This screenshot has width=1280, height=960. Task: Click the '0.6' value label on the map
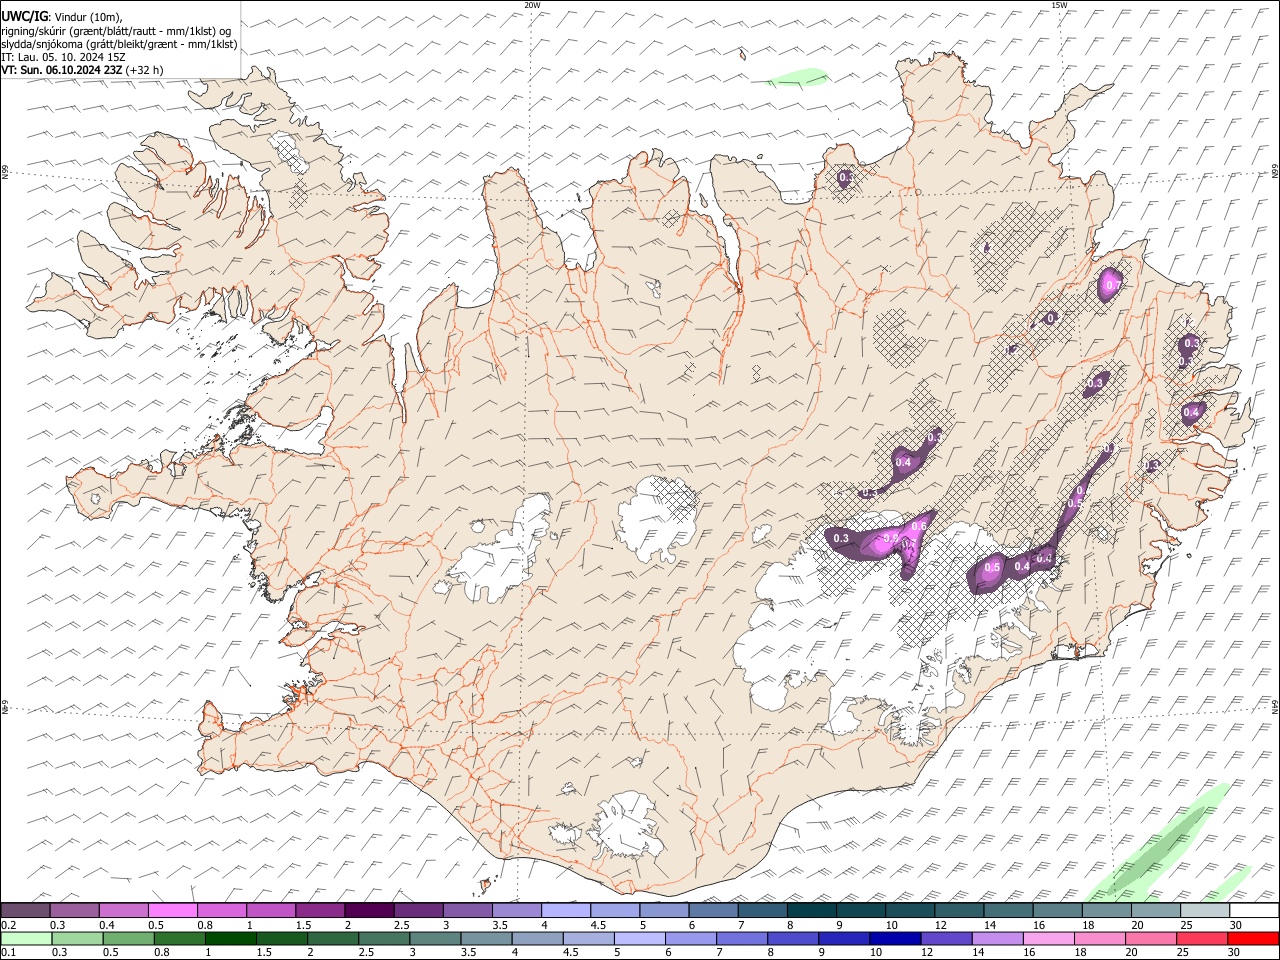tap(920, 527)
